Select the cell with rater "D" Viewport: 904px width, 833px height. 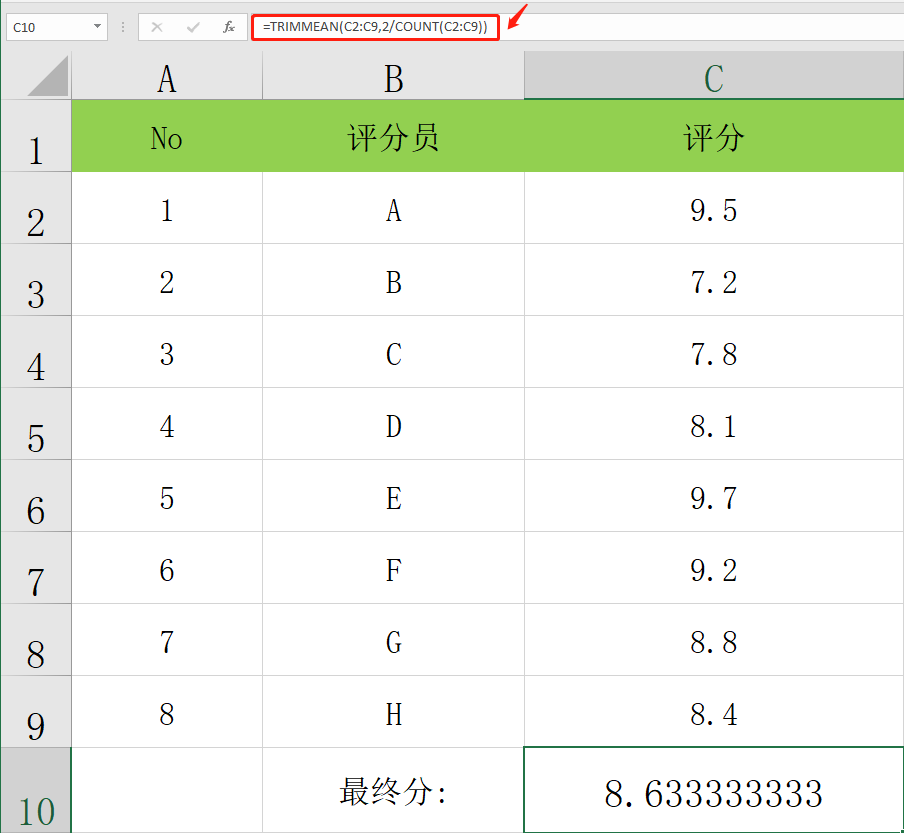coord(393,424)
